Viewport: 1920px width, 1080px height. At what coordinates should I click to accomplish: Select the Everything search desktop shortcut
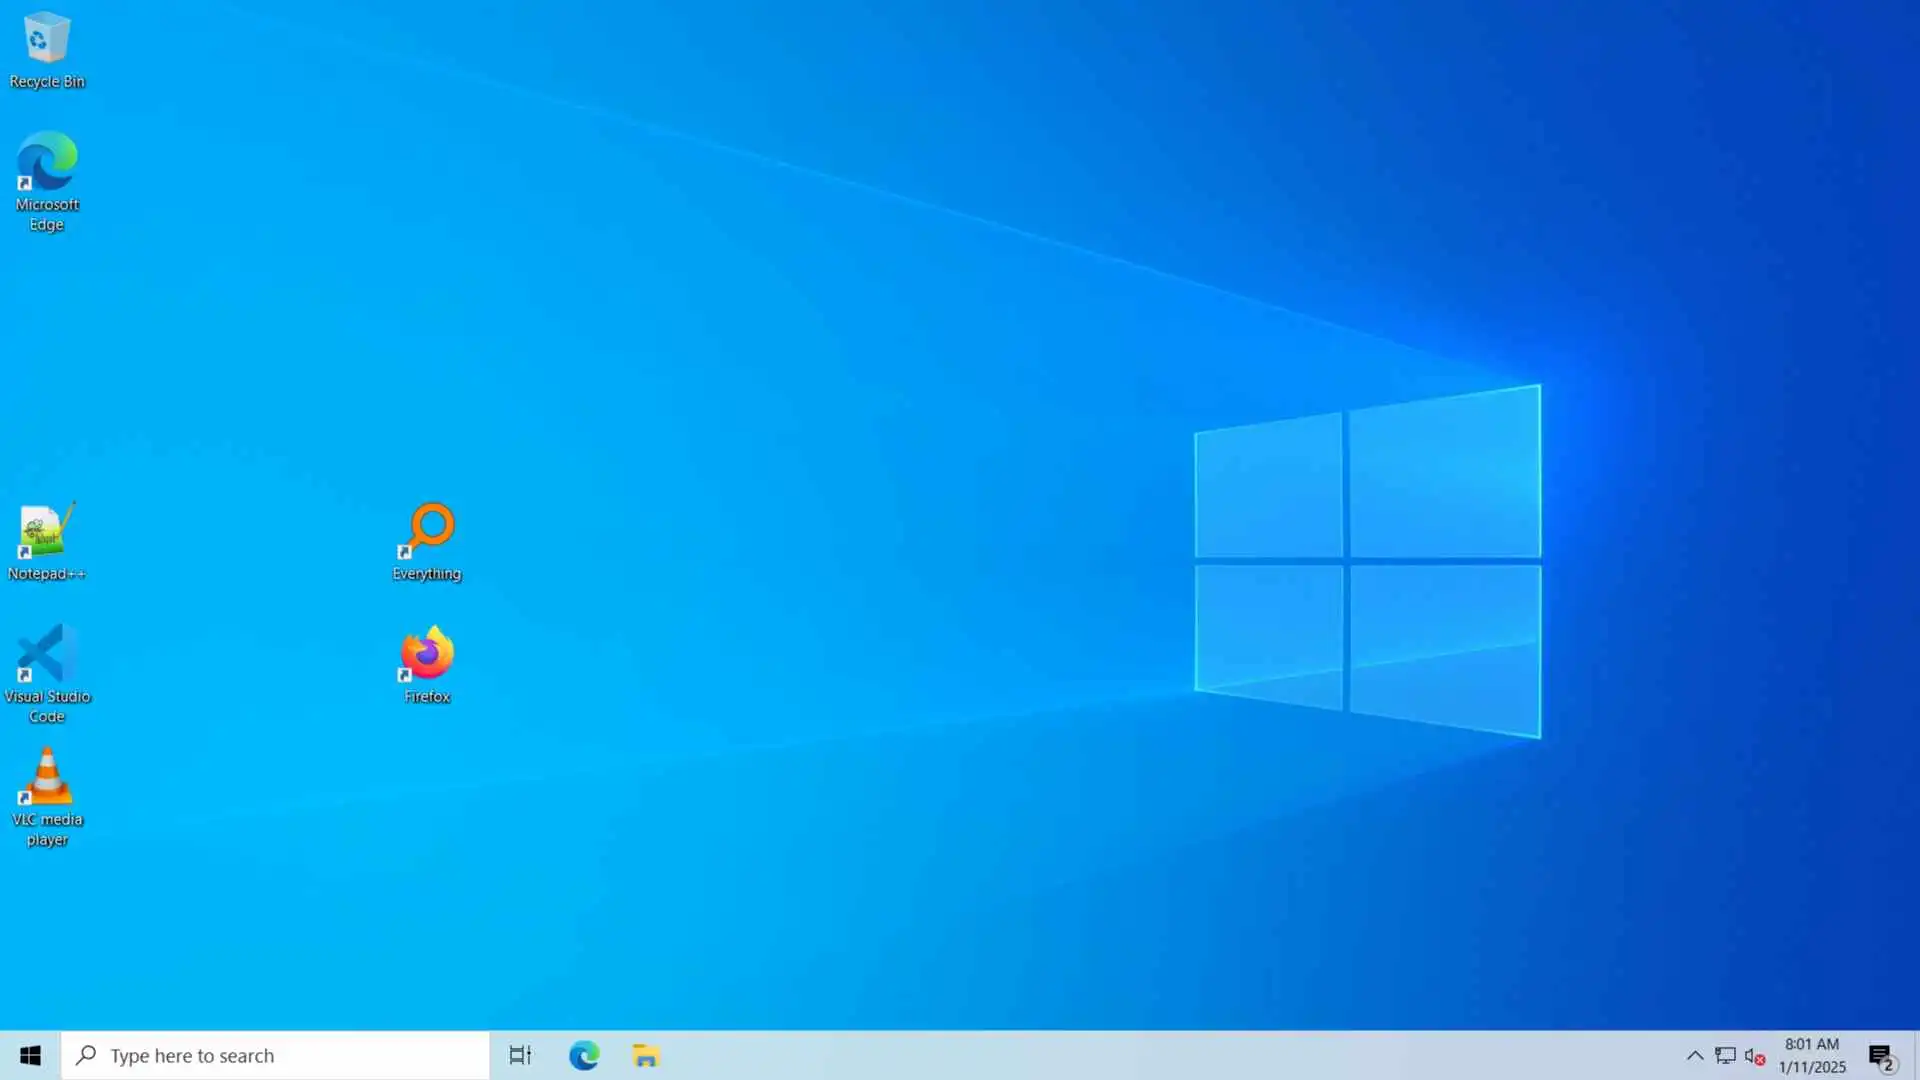(427, 532)
